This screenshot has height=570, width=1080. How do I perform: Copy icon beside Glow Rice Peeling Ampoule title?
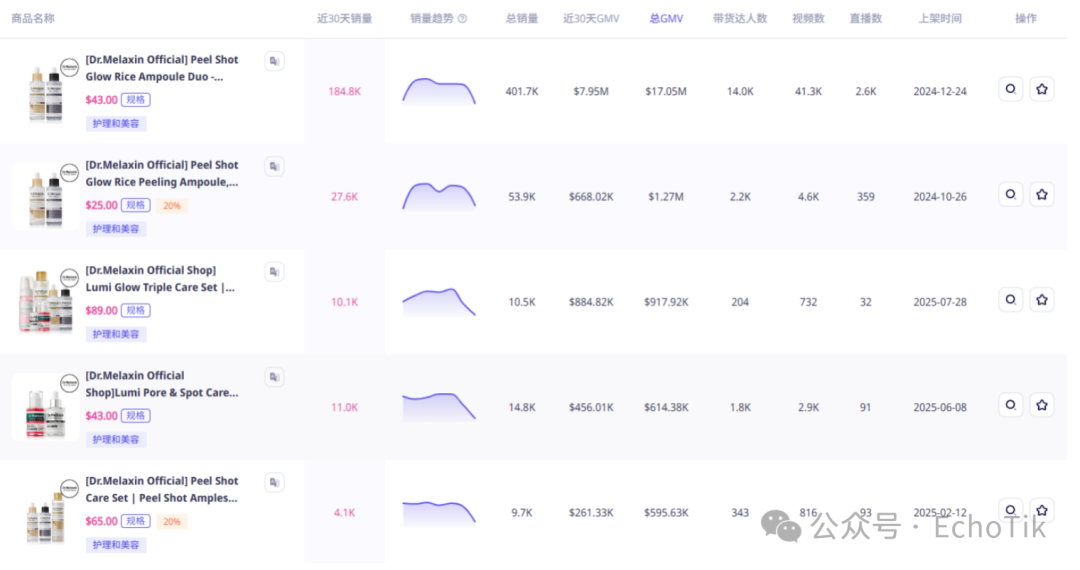pyautogui.click(x=274, y=167)
